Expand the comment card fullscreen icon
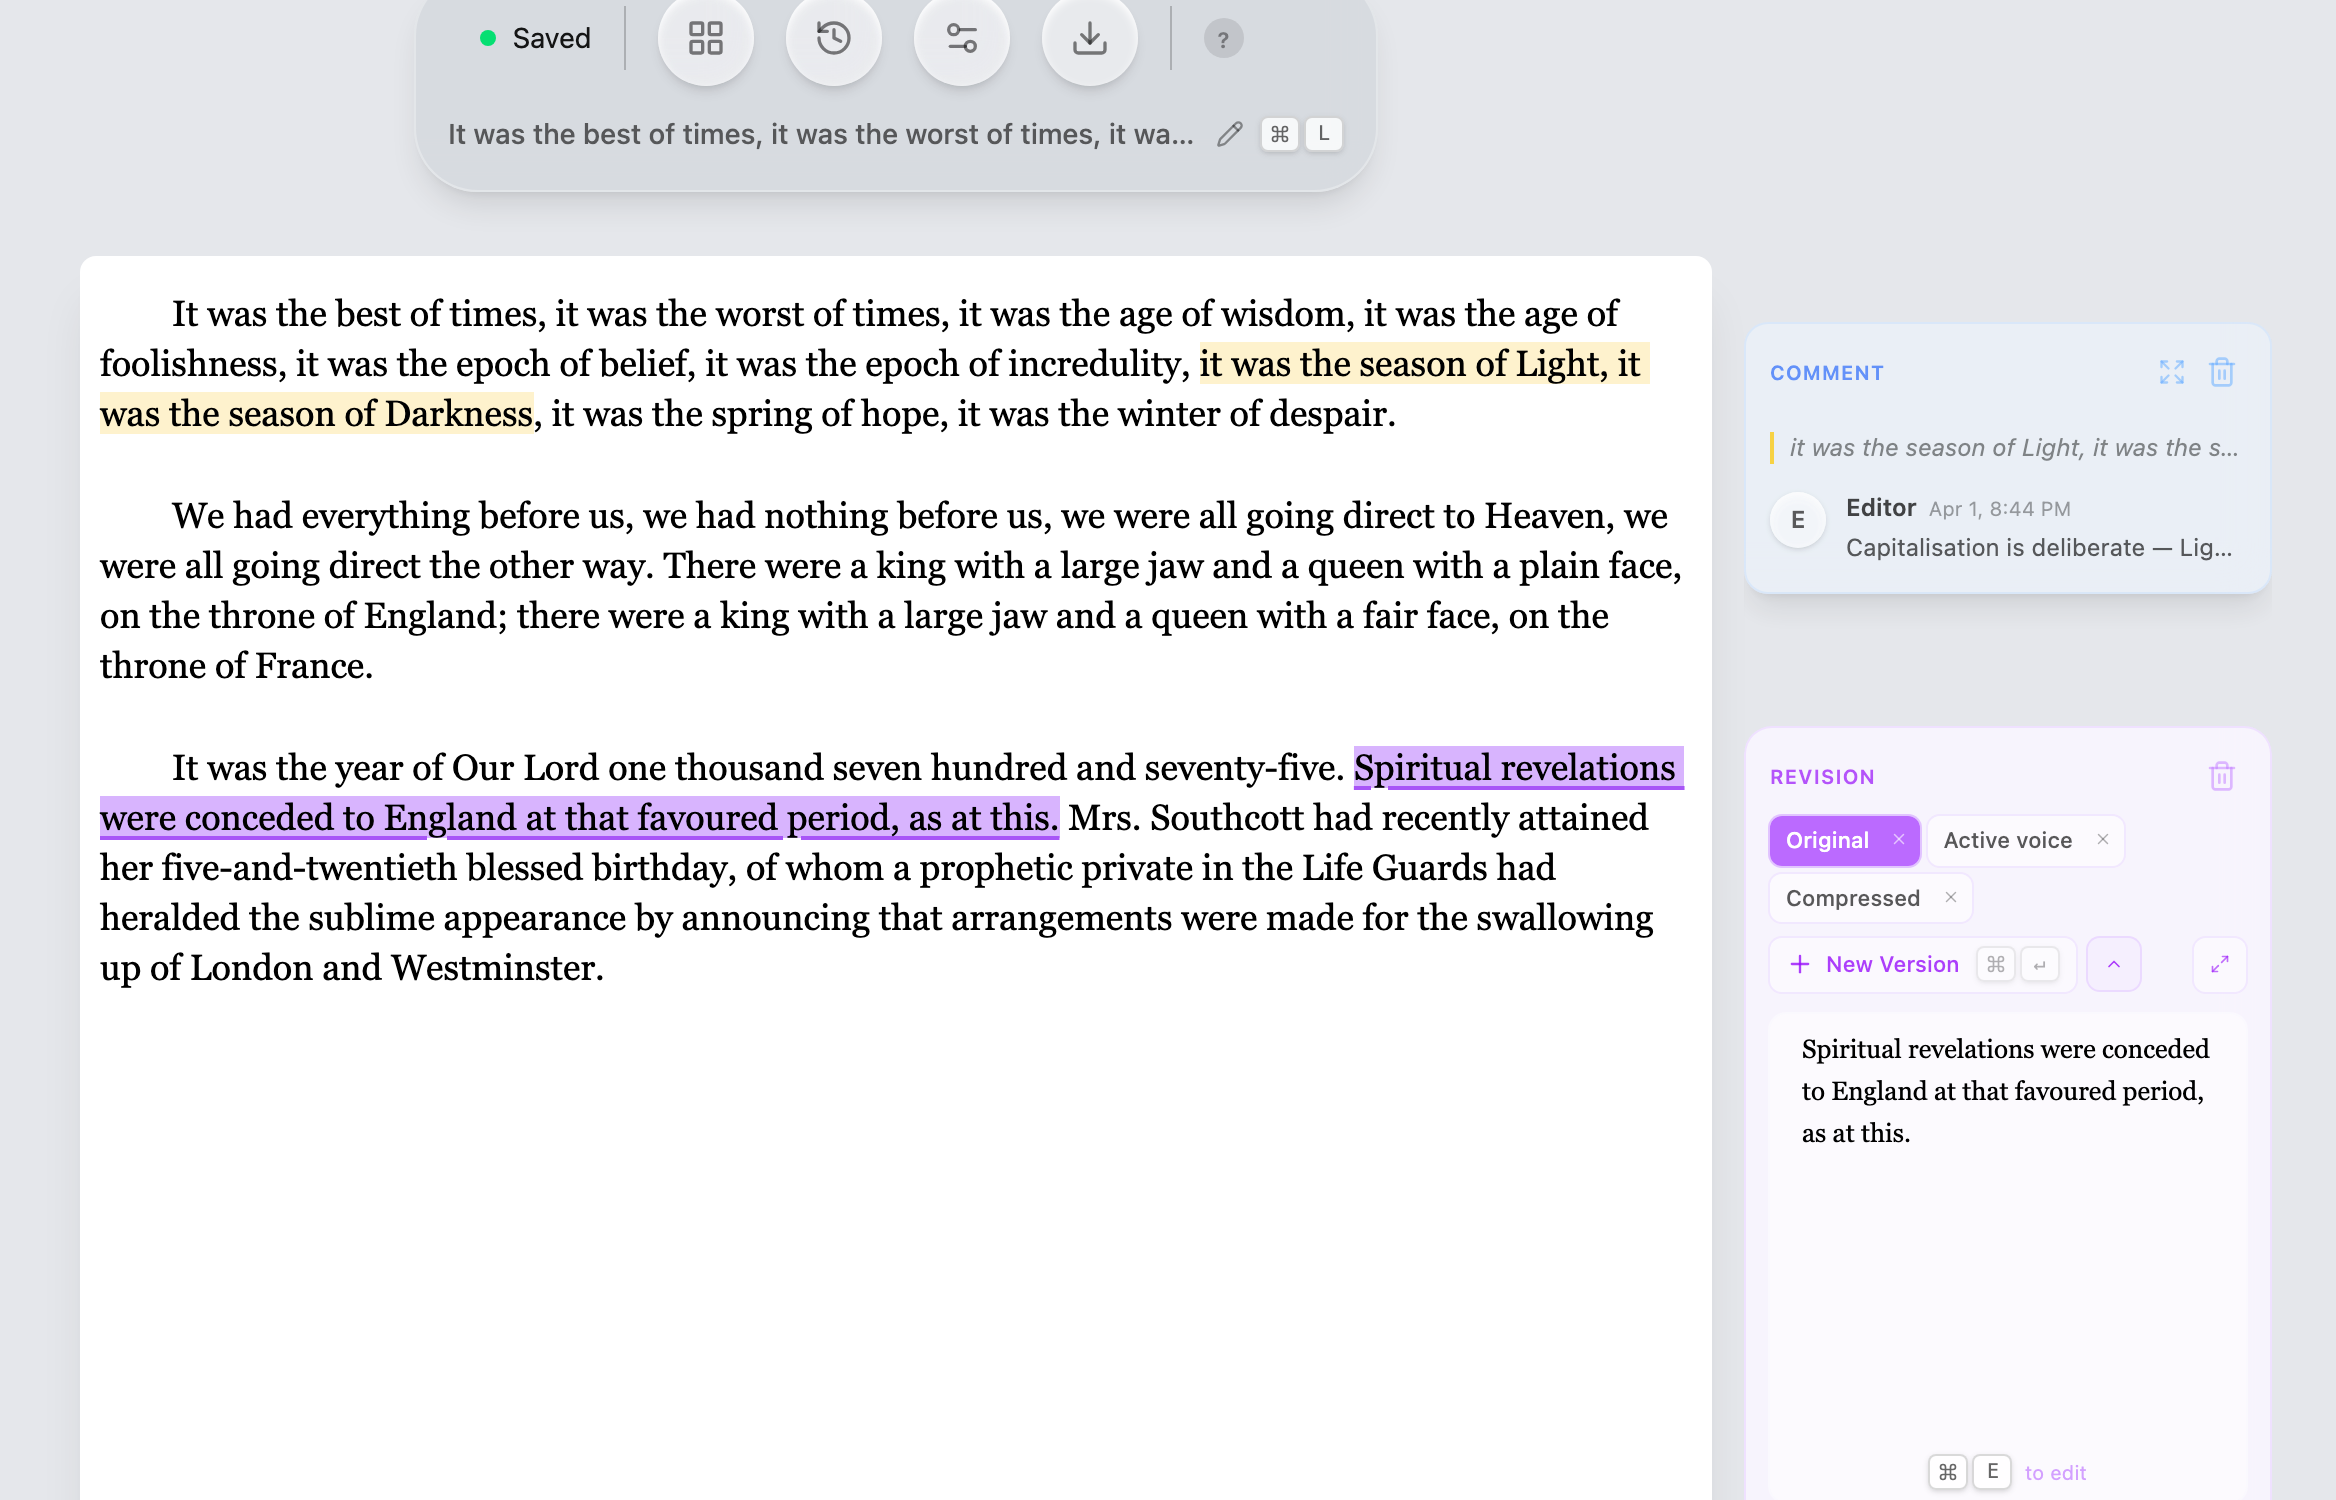 click(x=2172, y=372)
